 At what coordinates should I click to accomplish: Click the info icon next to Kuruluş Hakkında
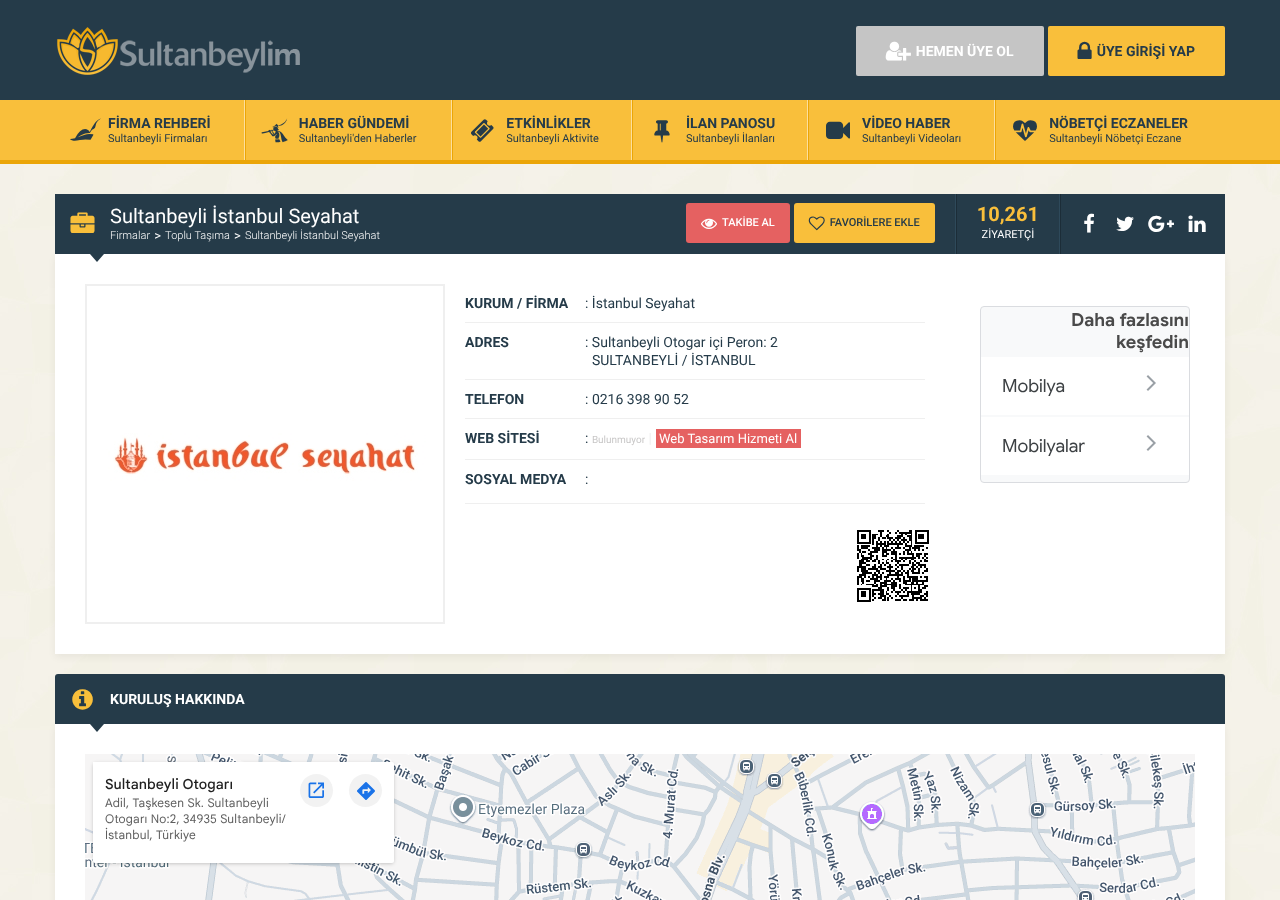click(82, 699)
